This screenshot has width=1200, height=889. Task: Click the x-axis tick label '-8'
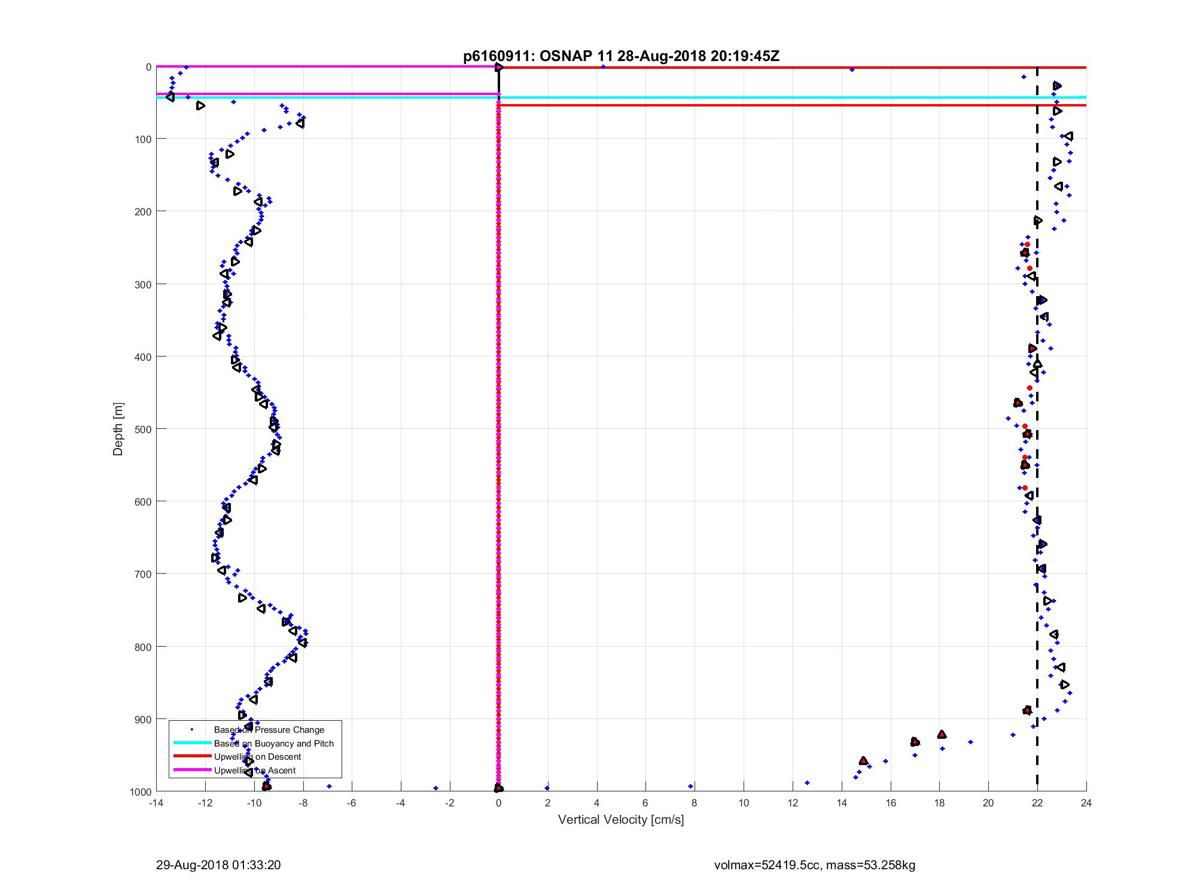pyautogui.click(x=302, y=803)
